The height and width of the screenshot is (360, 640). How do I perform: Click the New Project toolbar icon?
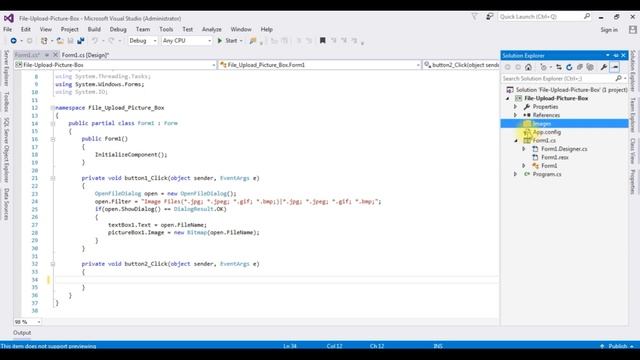(x=44, y=41)
